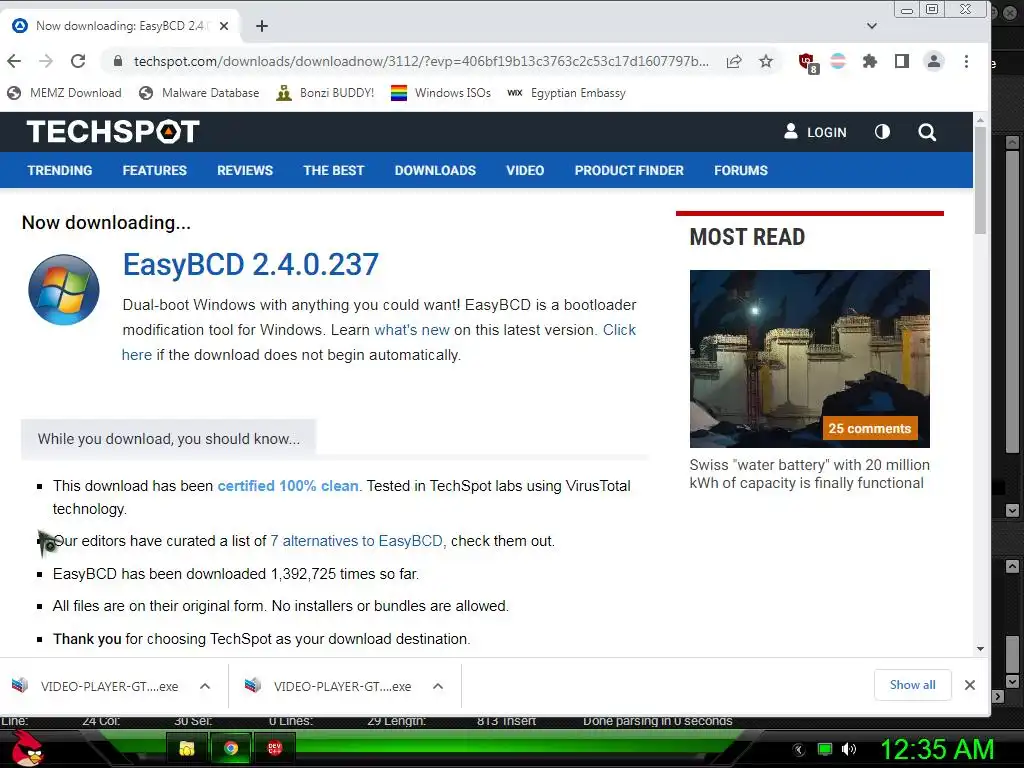
Task: Close the EasyBCD download tab
Action: point(224,26)
